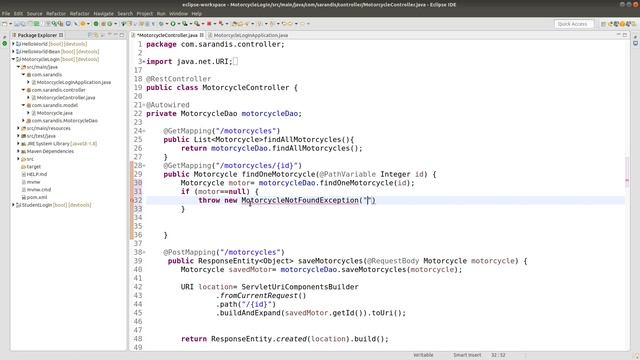The width and height of the screenshot is (640, 360).
Task: Select the Package Explorer view tab
Action: tap(37, 35)
